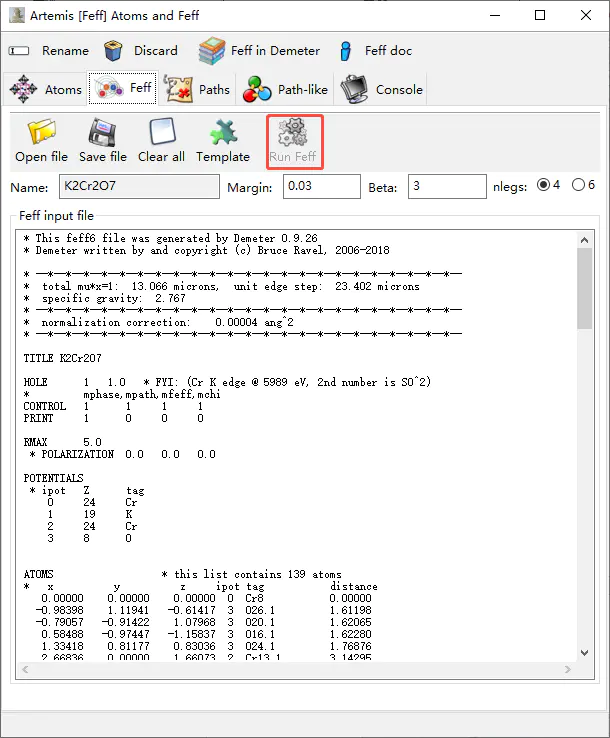Switch to the Paths tab
This screenshot has height=738, width=610.
point(197,89)
